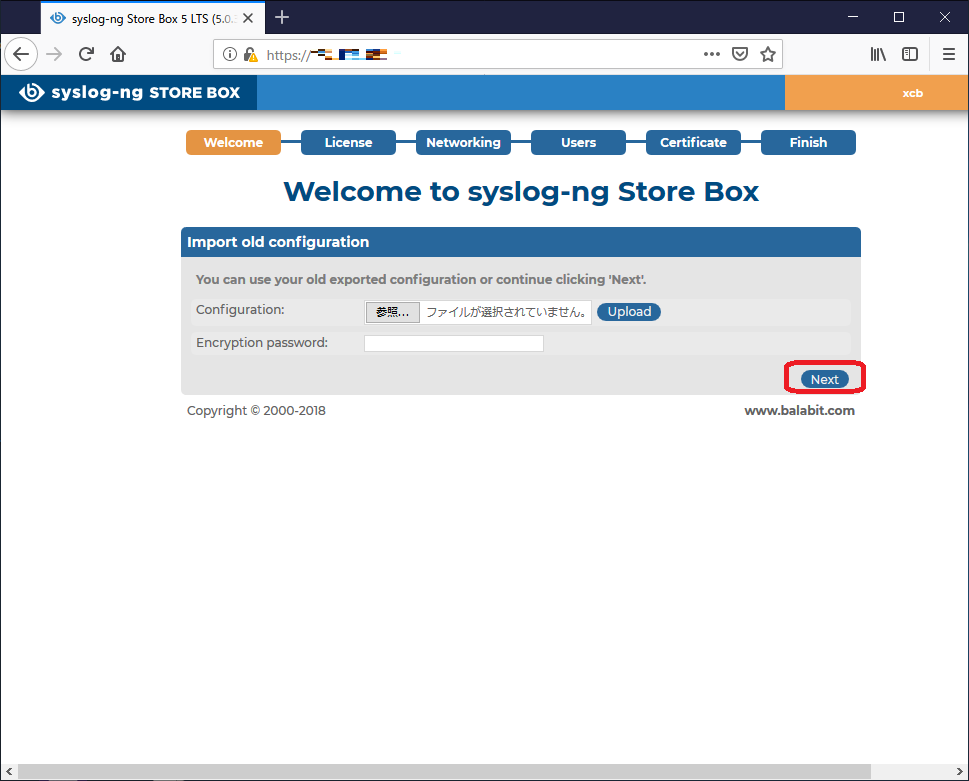This screenshot has height=781, width=969.
Task: Focus the Encryption password field
Action: click(454, 344)
